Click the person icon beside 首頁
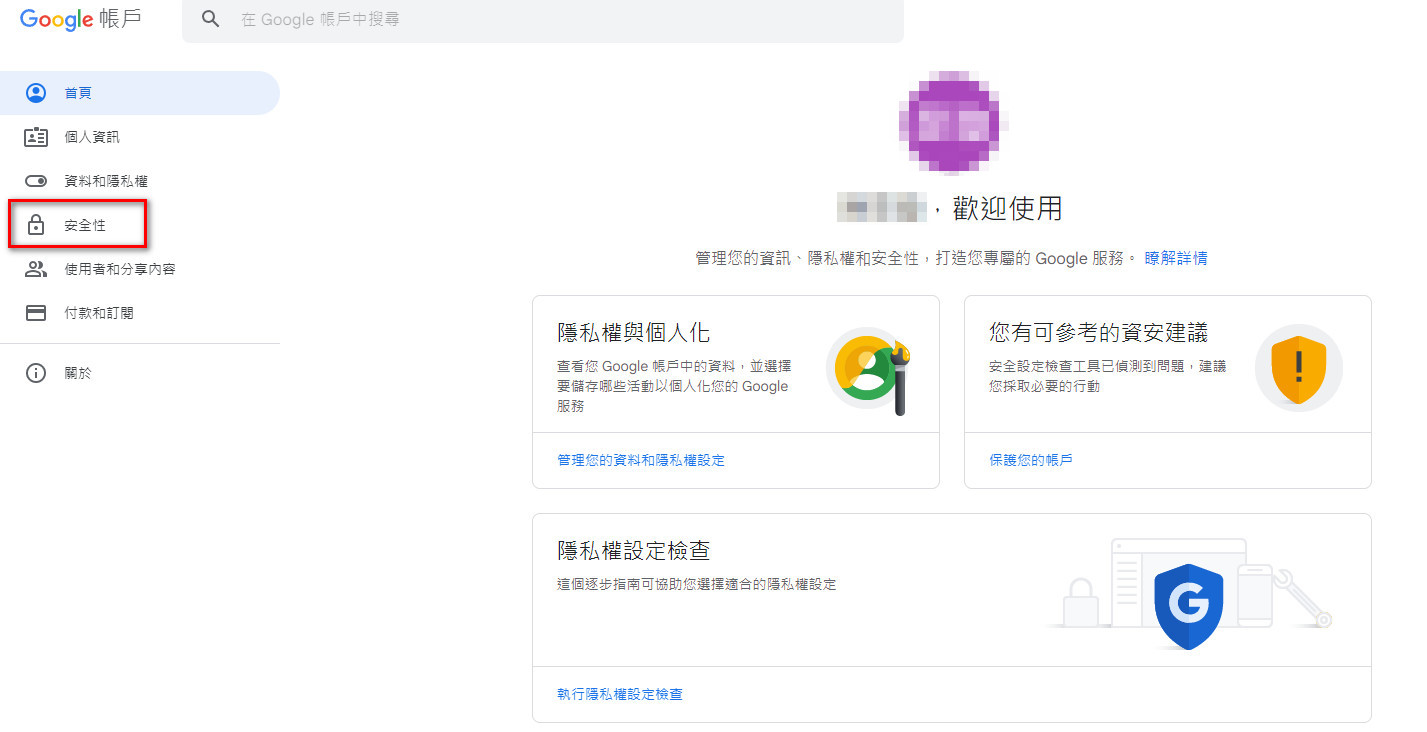Image resolution: width=1427 pixels, height=732 pixels. click(x=36, y=92)
